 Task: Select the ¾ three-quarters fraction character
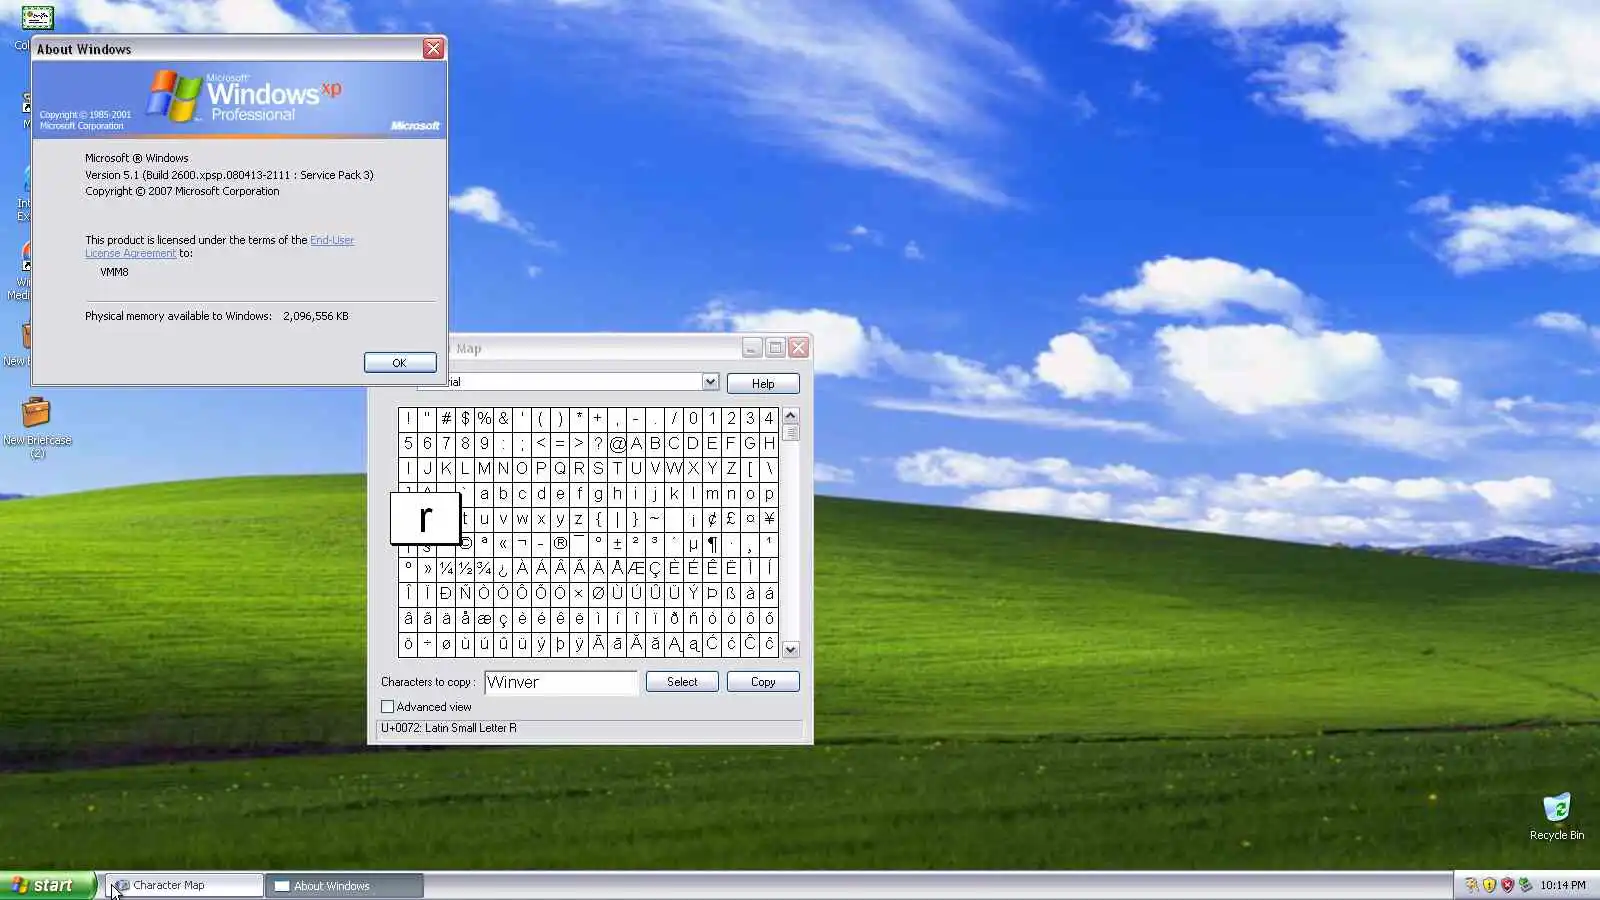(x=484, y=568)
